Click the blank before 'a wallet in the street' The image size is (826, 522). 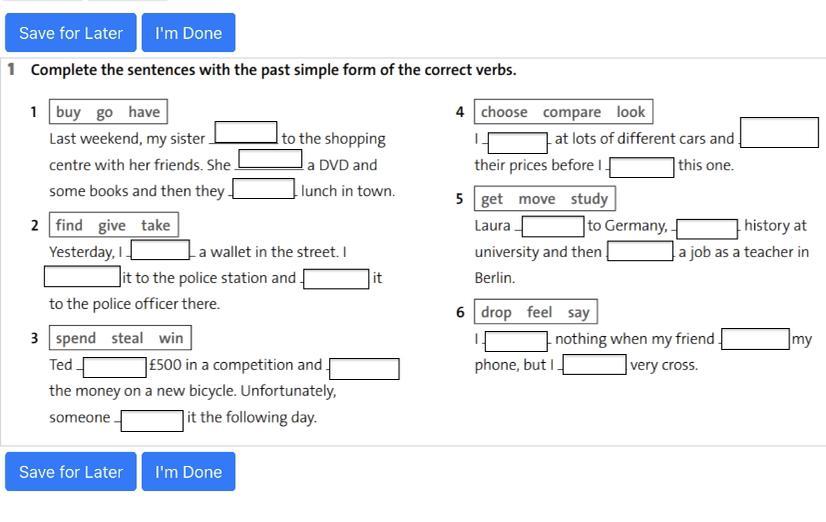[160, 250]
